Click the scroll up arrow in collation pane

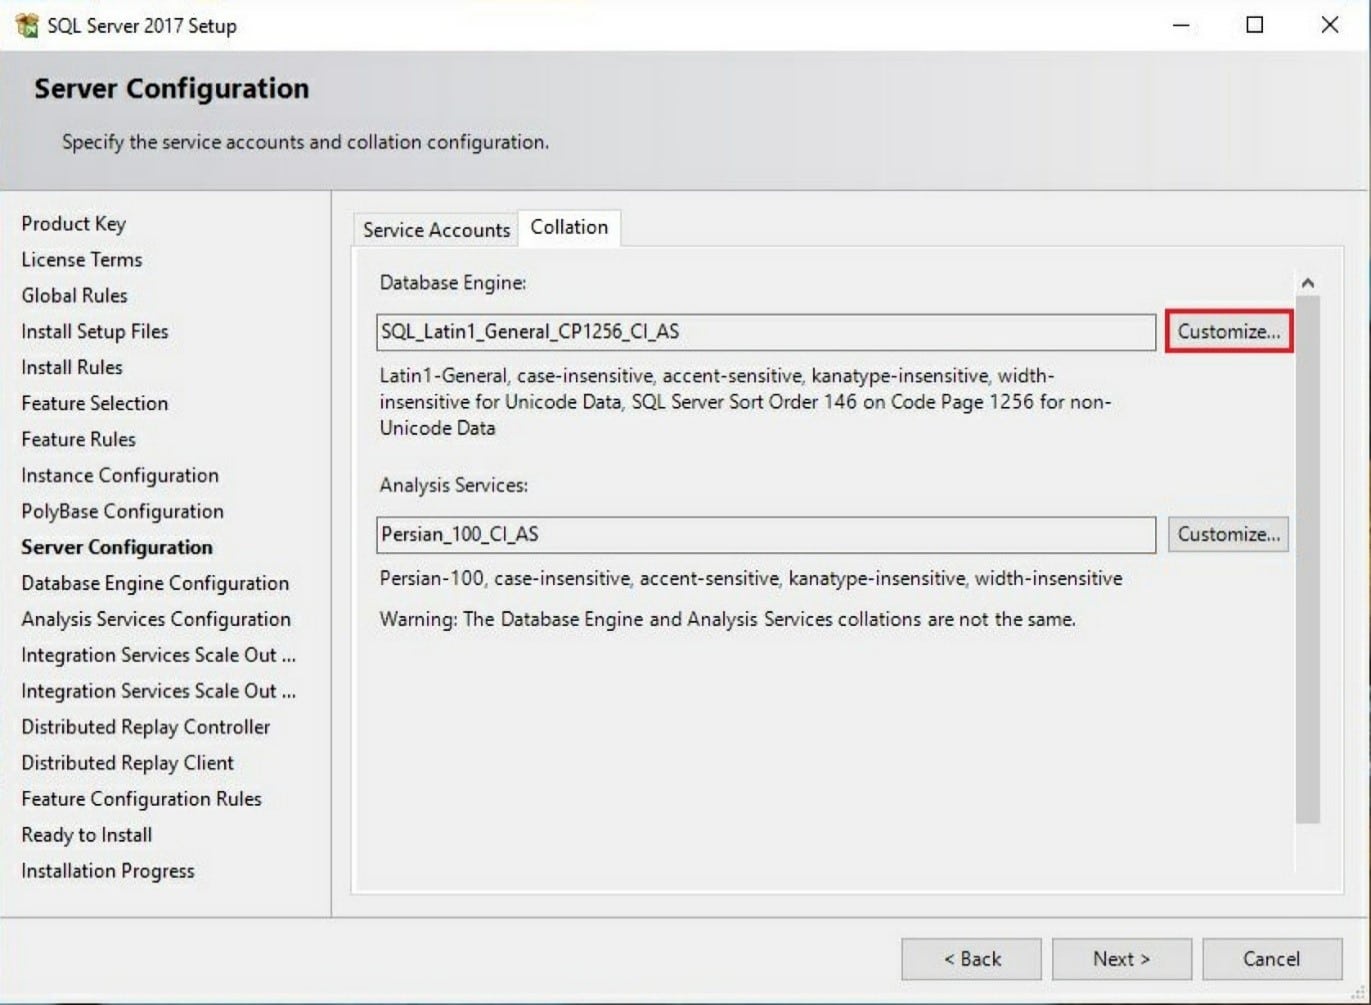coord(1307,283)
